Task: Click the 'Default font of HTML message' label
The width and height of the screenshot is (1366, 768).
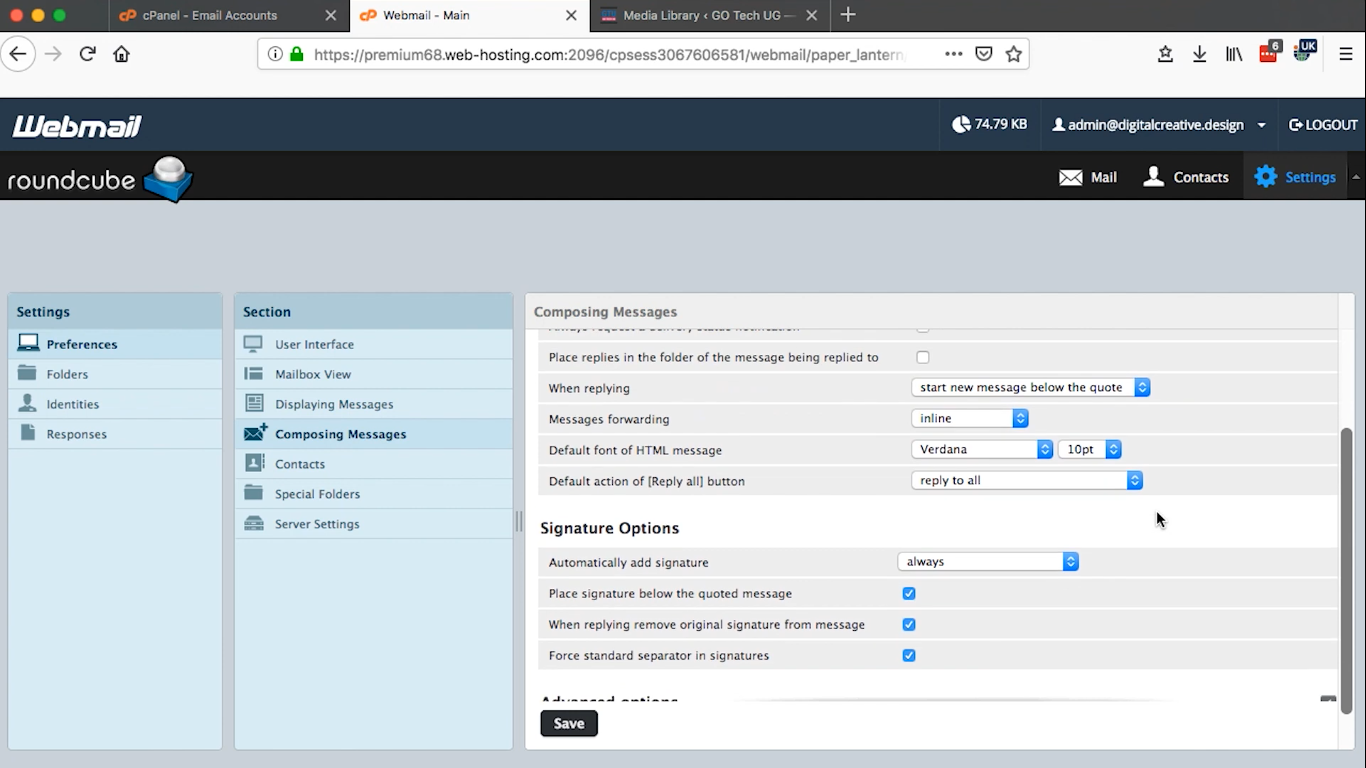Action: coord(635,450)
